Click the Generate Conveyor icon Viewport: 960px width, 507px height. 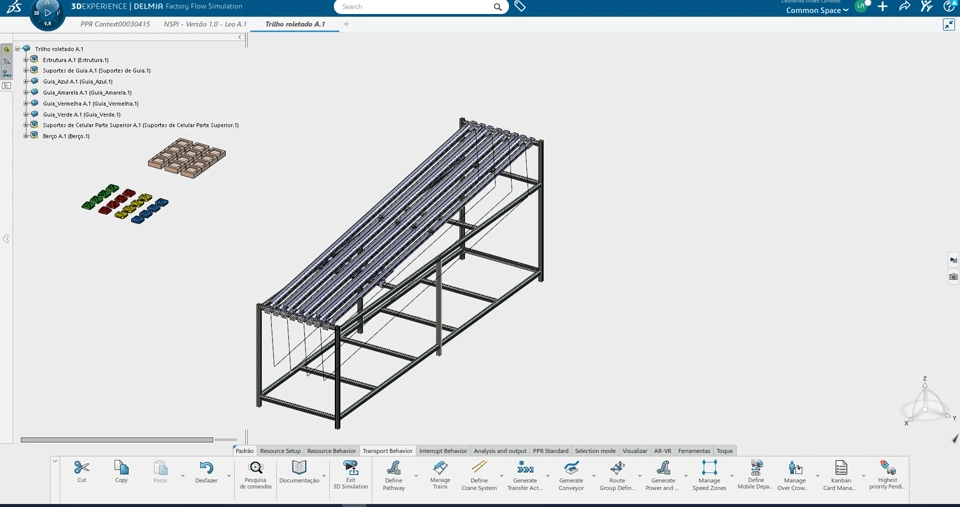[571, 469]
